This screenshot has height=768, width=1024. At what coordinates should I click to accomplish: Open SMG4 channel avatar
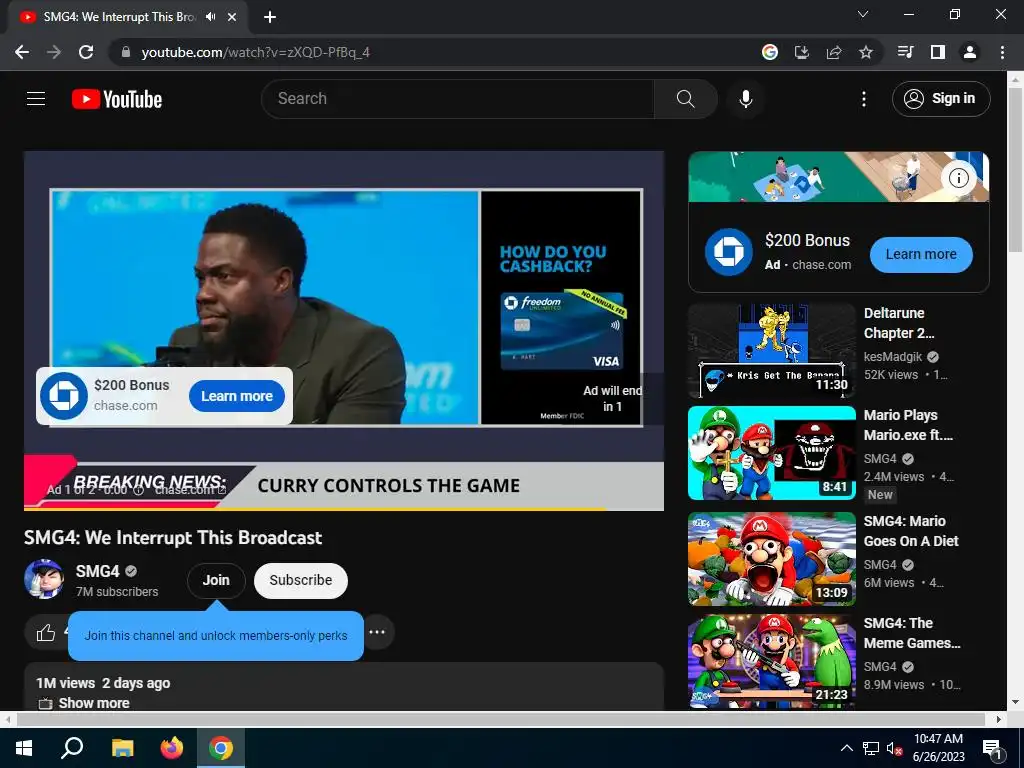(x=44, y=579)
